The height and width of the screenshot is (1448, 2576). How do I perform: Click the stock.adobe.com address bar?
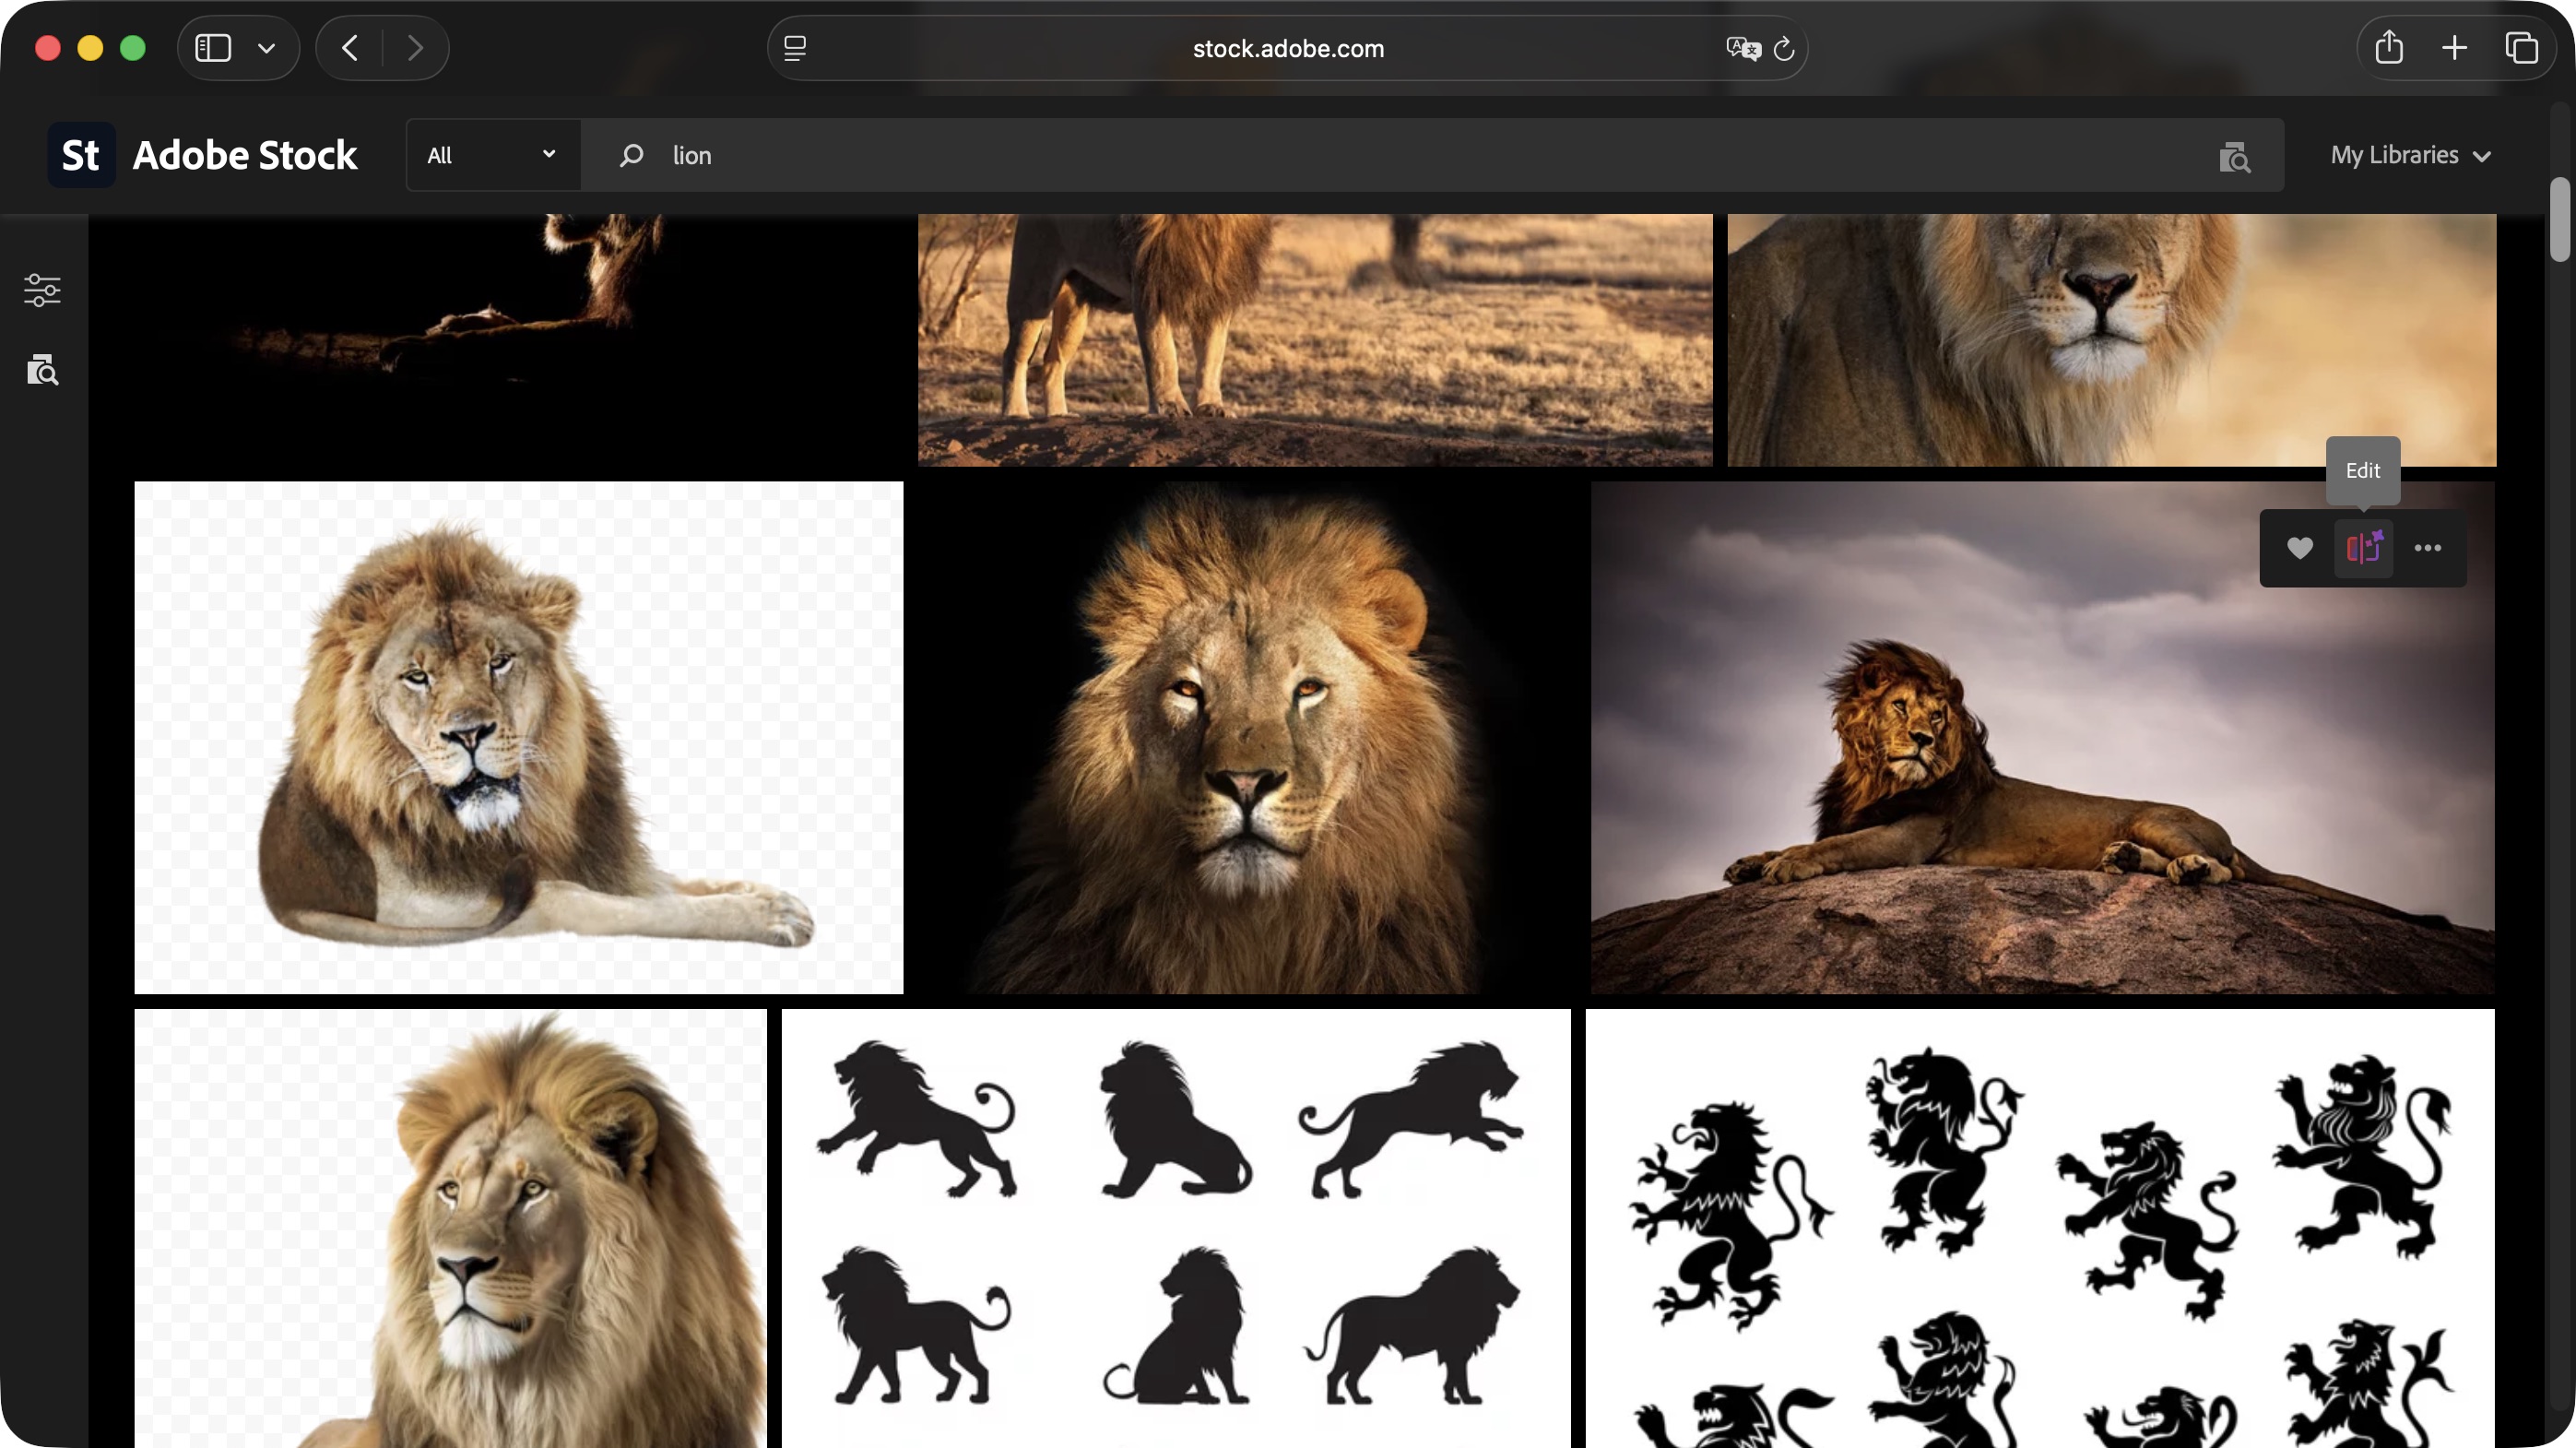click(x=1288, y=48)
